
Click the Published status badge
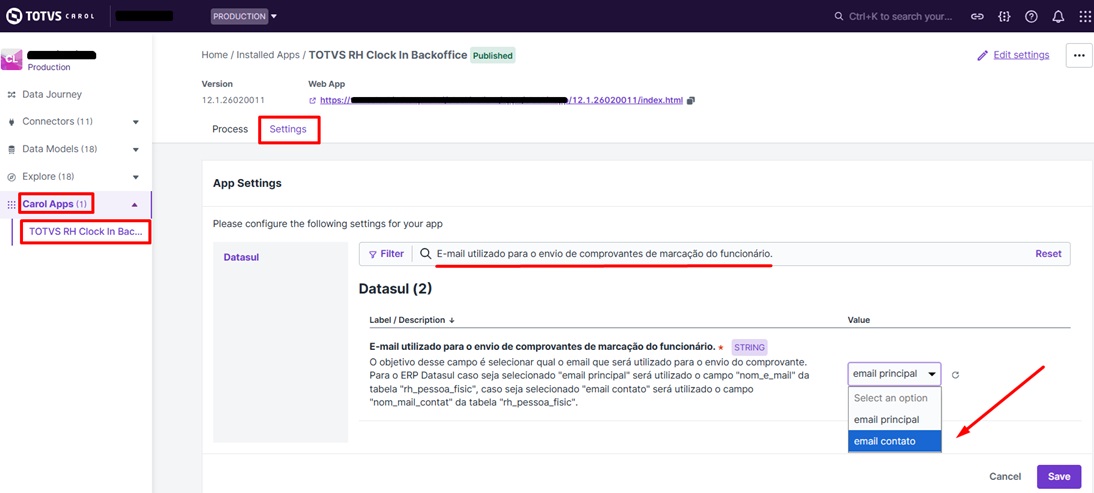coord(493,55)
